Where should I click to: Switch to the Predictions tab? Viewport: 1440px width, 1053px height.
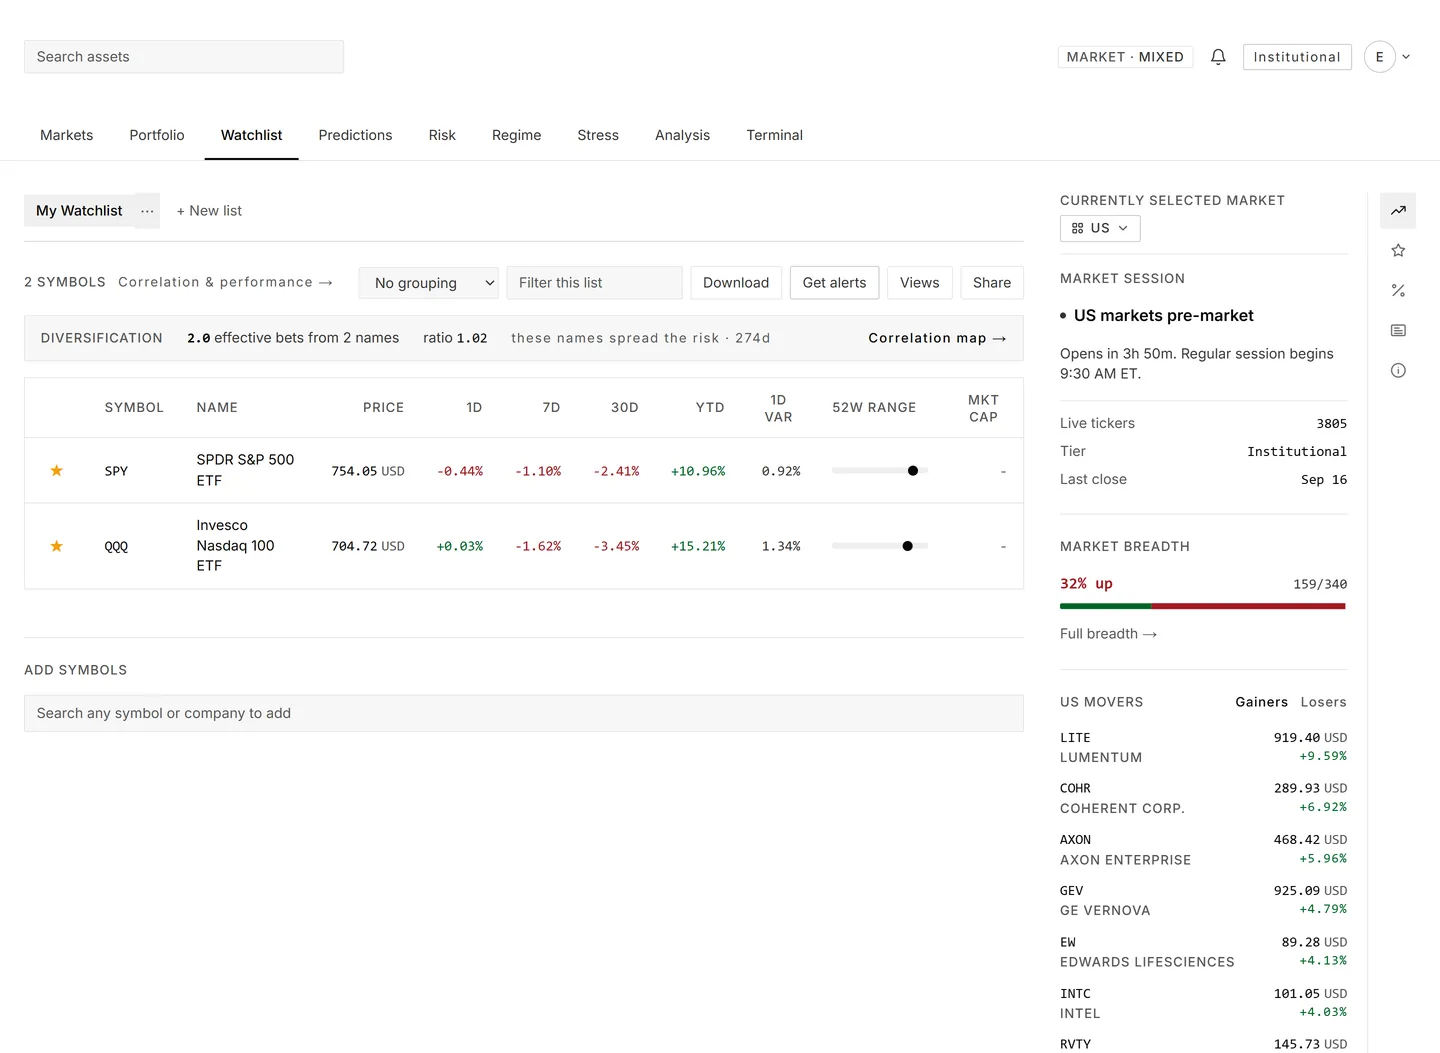pos(355,135)
